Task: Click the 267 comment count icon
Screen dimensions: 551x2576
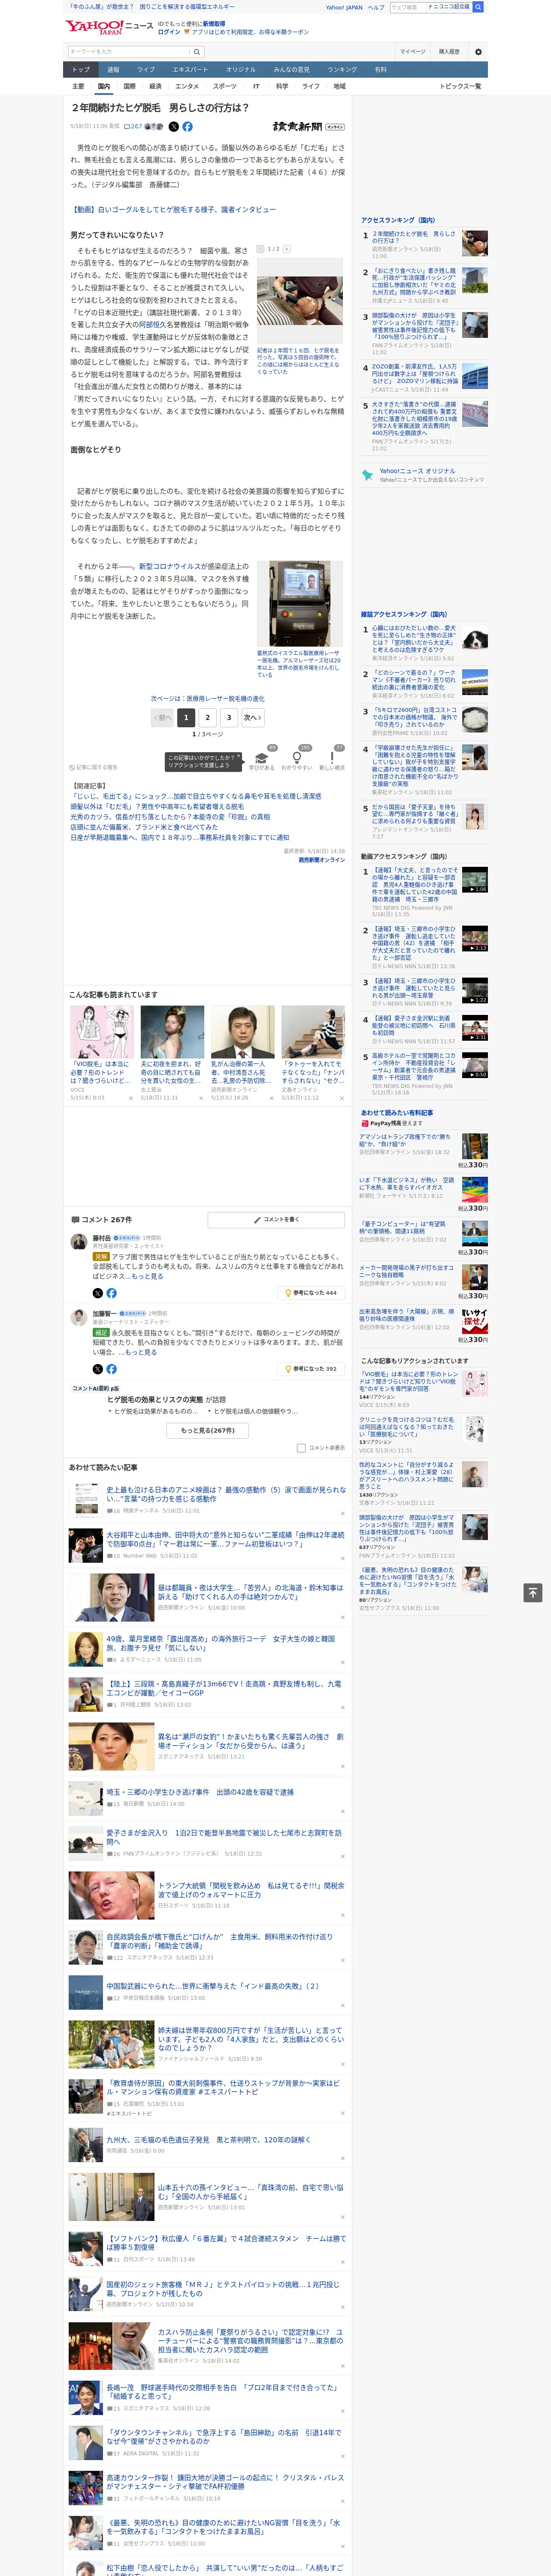Action: 134,127
